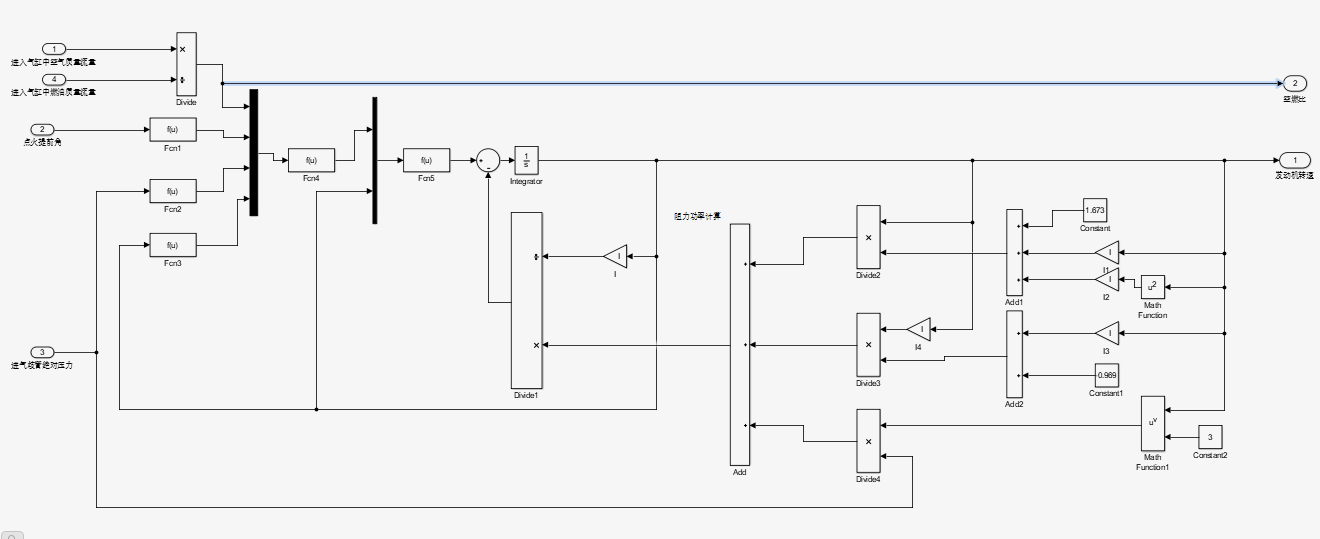Select the u² Math Function block

[x=1152, y=286]
